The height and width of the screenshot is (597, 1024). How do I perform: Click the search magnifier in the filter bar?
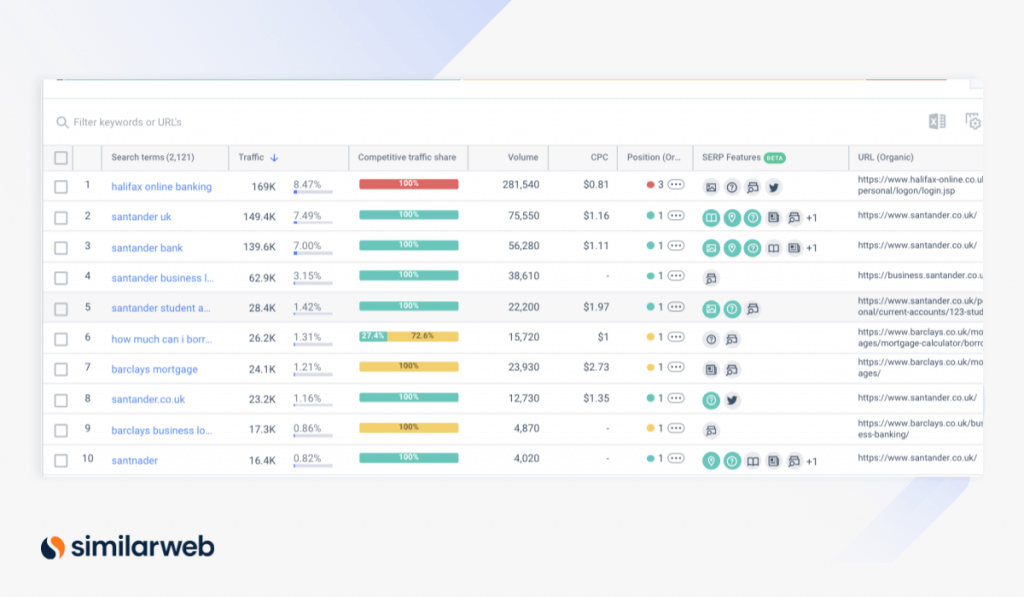tap(64, 121)
